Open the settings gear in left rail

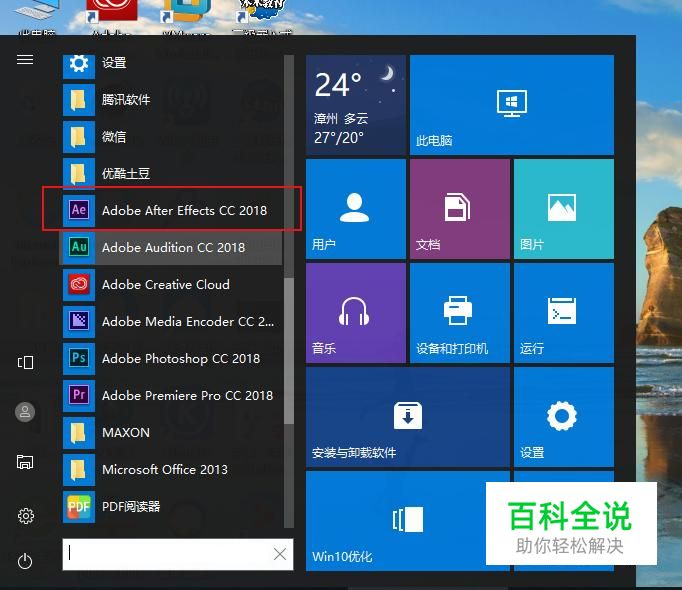tap(25, 516)
